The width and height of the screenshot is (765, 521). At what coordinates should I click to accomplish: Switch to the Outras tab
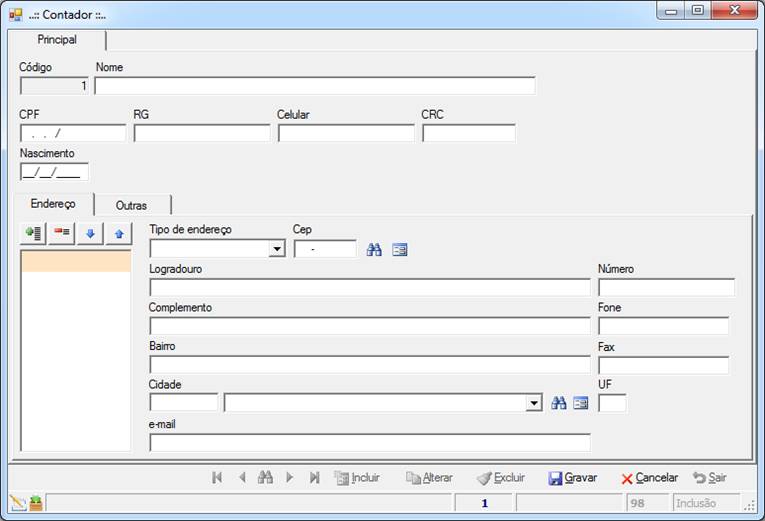[131, 205]
